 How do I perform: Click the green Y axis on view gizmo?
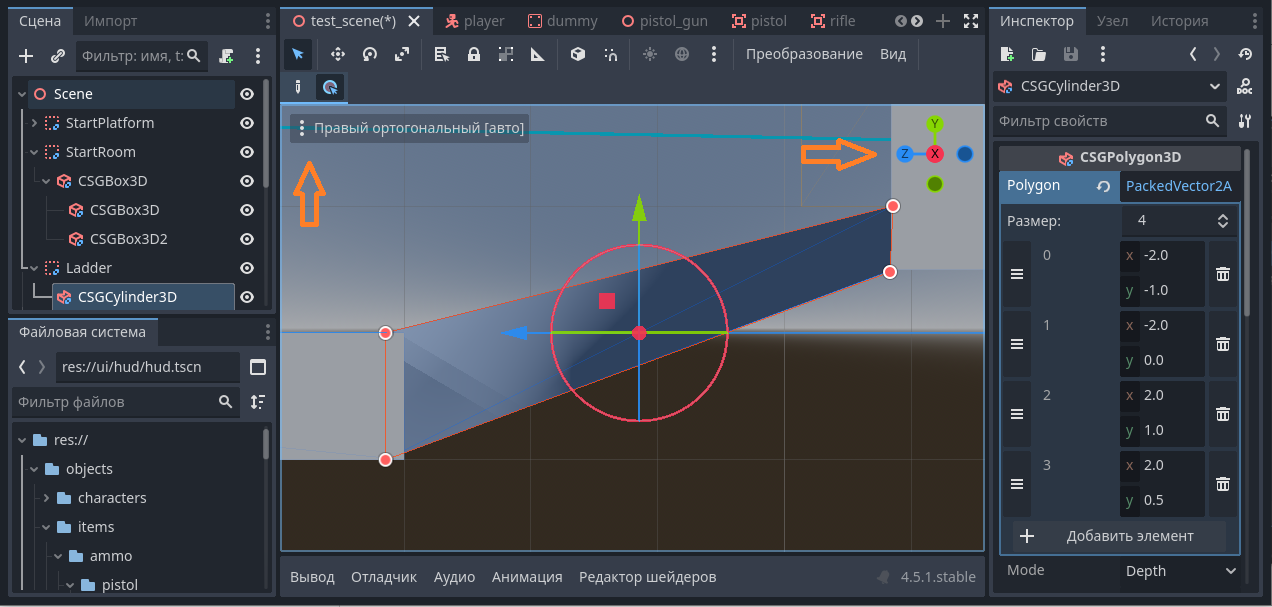click(x=935, y=124)
